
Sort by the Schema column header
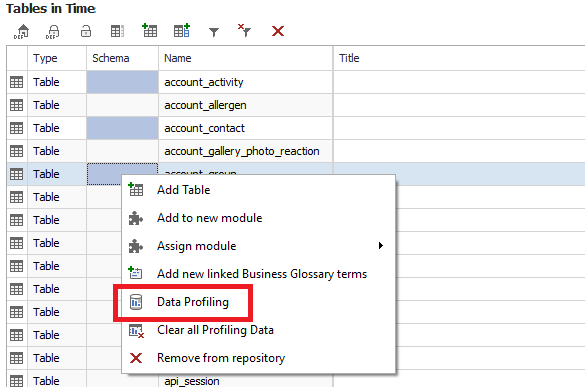tap(122, 58)
